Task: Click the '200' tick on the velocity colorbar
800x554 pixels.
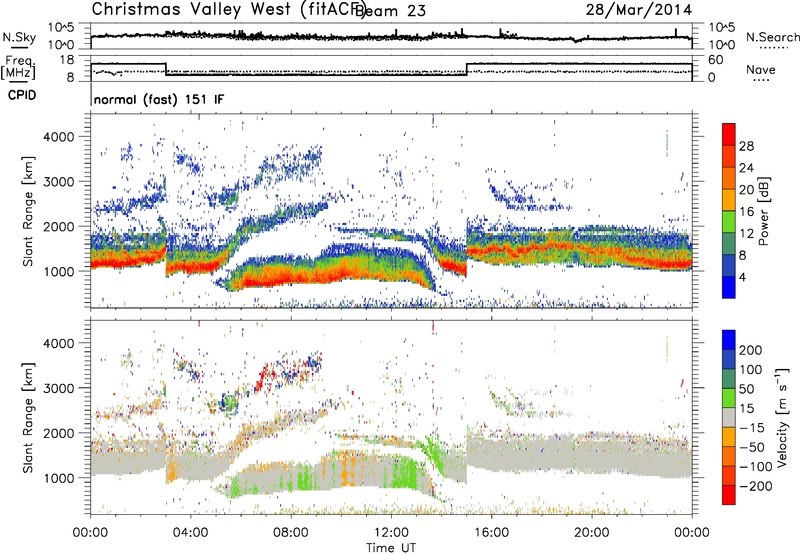Action: [751, 350]
